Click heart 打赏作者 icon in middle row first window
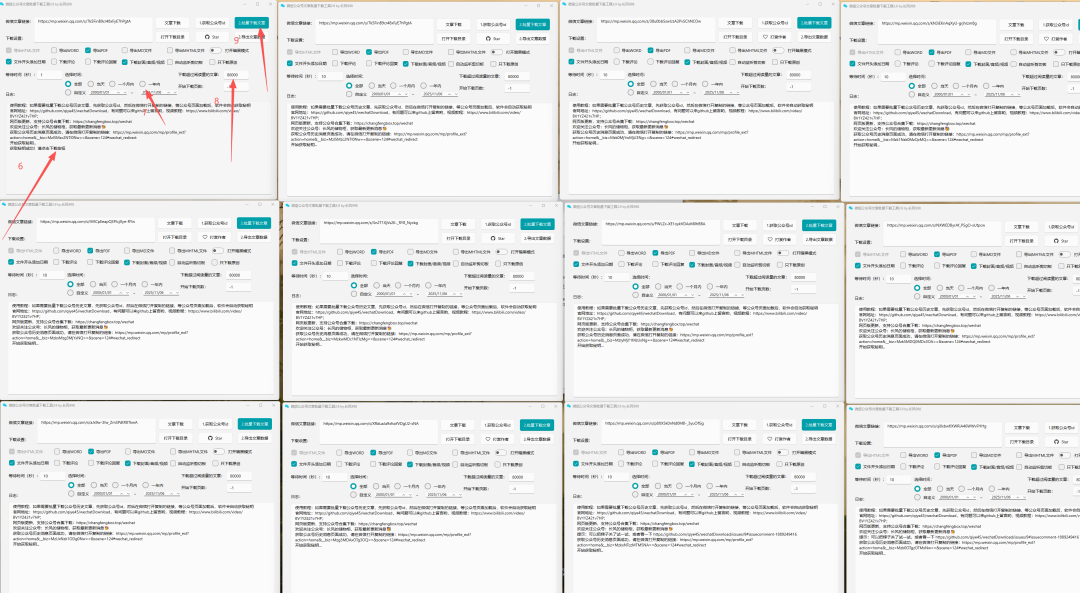This screenshot has height=593, width=1080. pyautogui.click(x=205, y=237)
